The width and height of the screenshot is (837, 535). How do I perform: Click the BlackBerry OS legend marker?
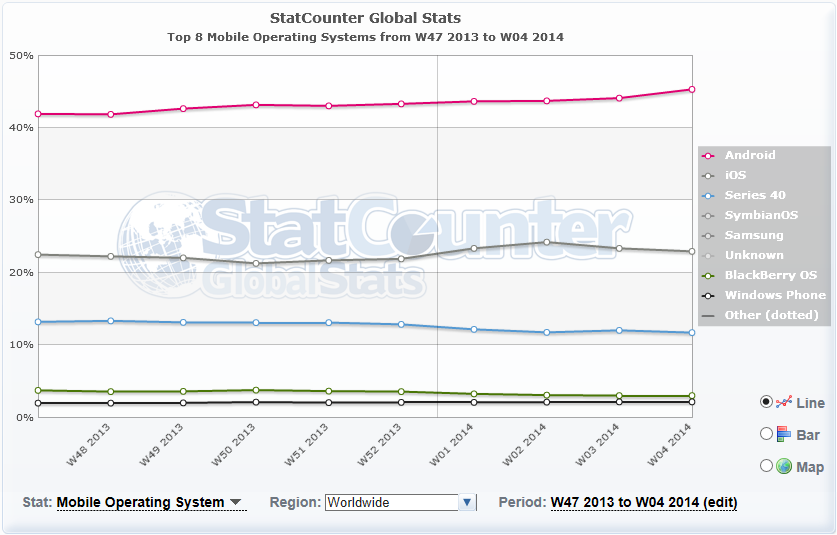pyautogui.click(x=709, y=276)
